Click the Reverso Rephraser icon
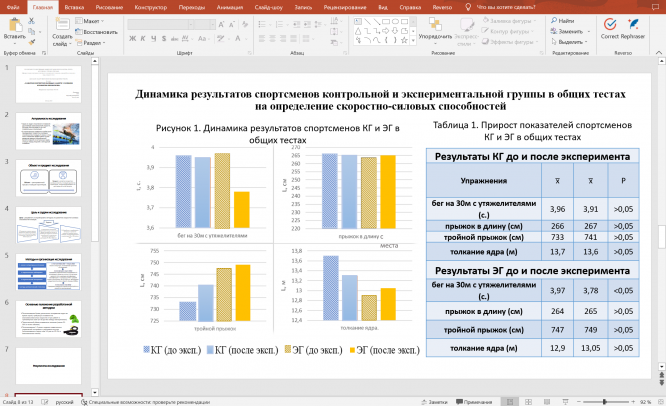Viewport: 666px width, 406px height. tap(636, 24)
